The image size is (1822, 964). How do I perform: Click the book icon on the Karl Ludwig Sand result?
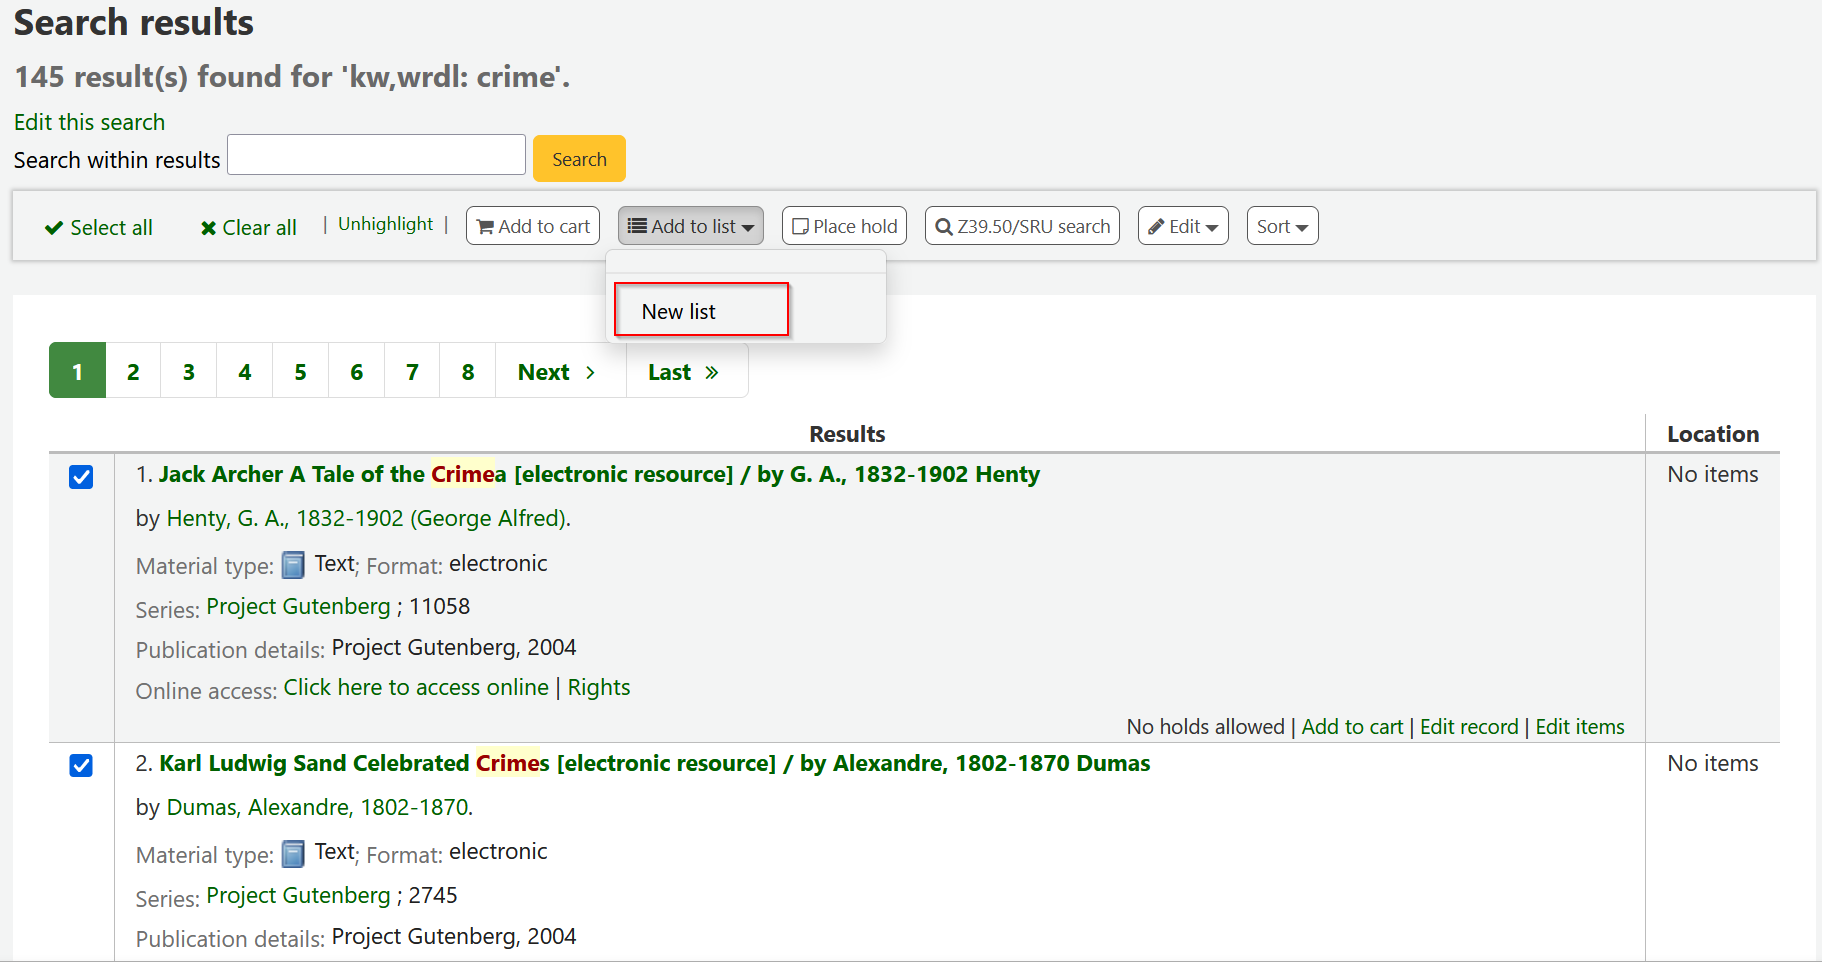293,853
